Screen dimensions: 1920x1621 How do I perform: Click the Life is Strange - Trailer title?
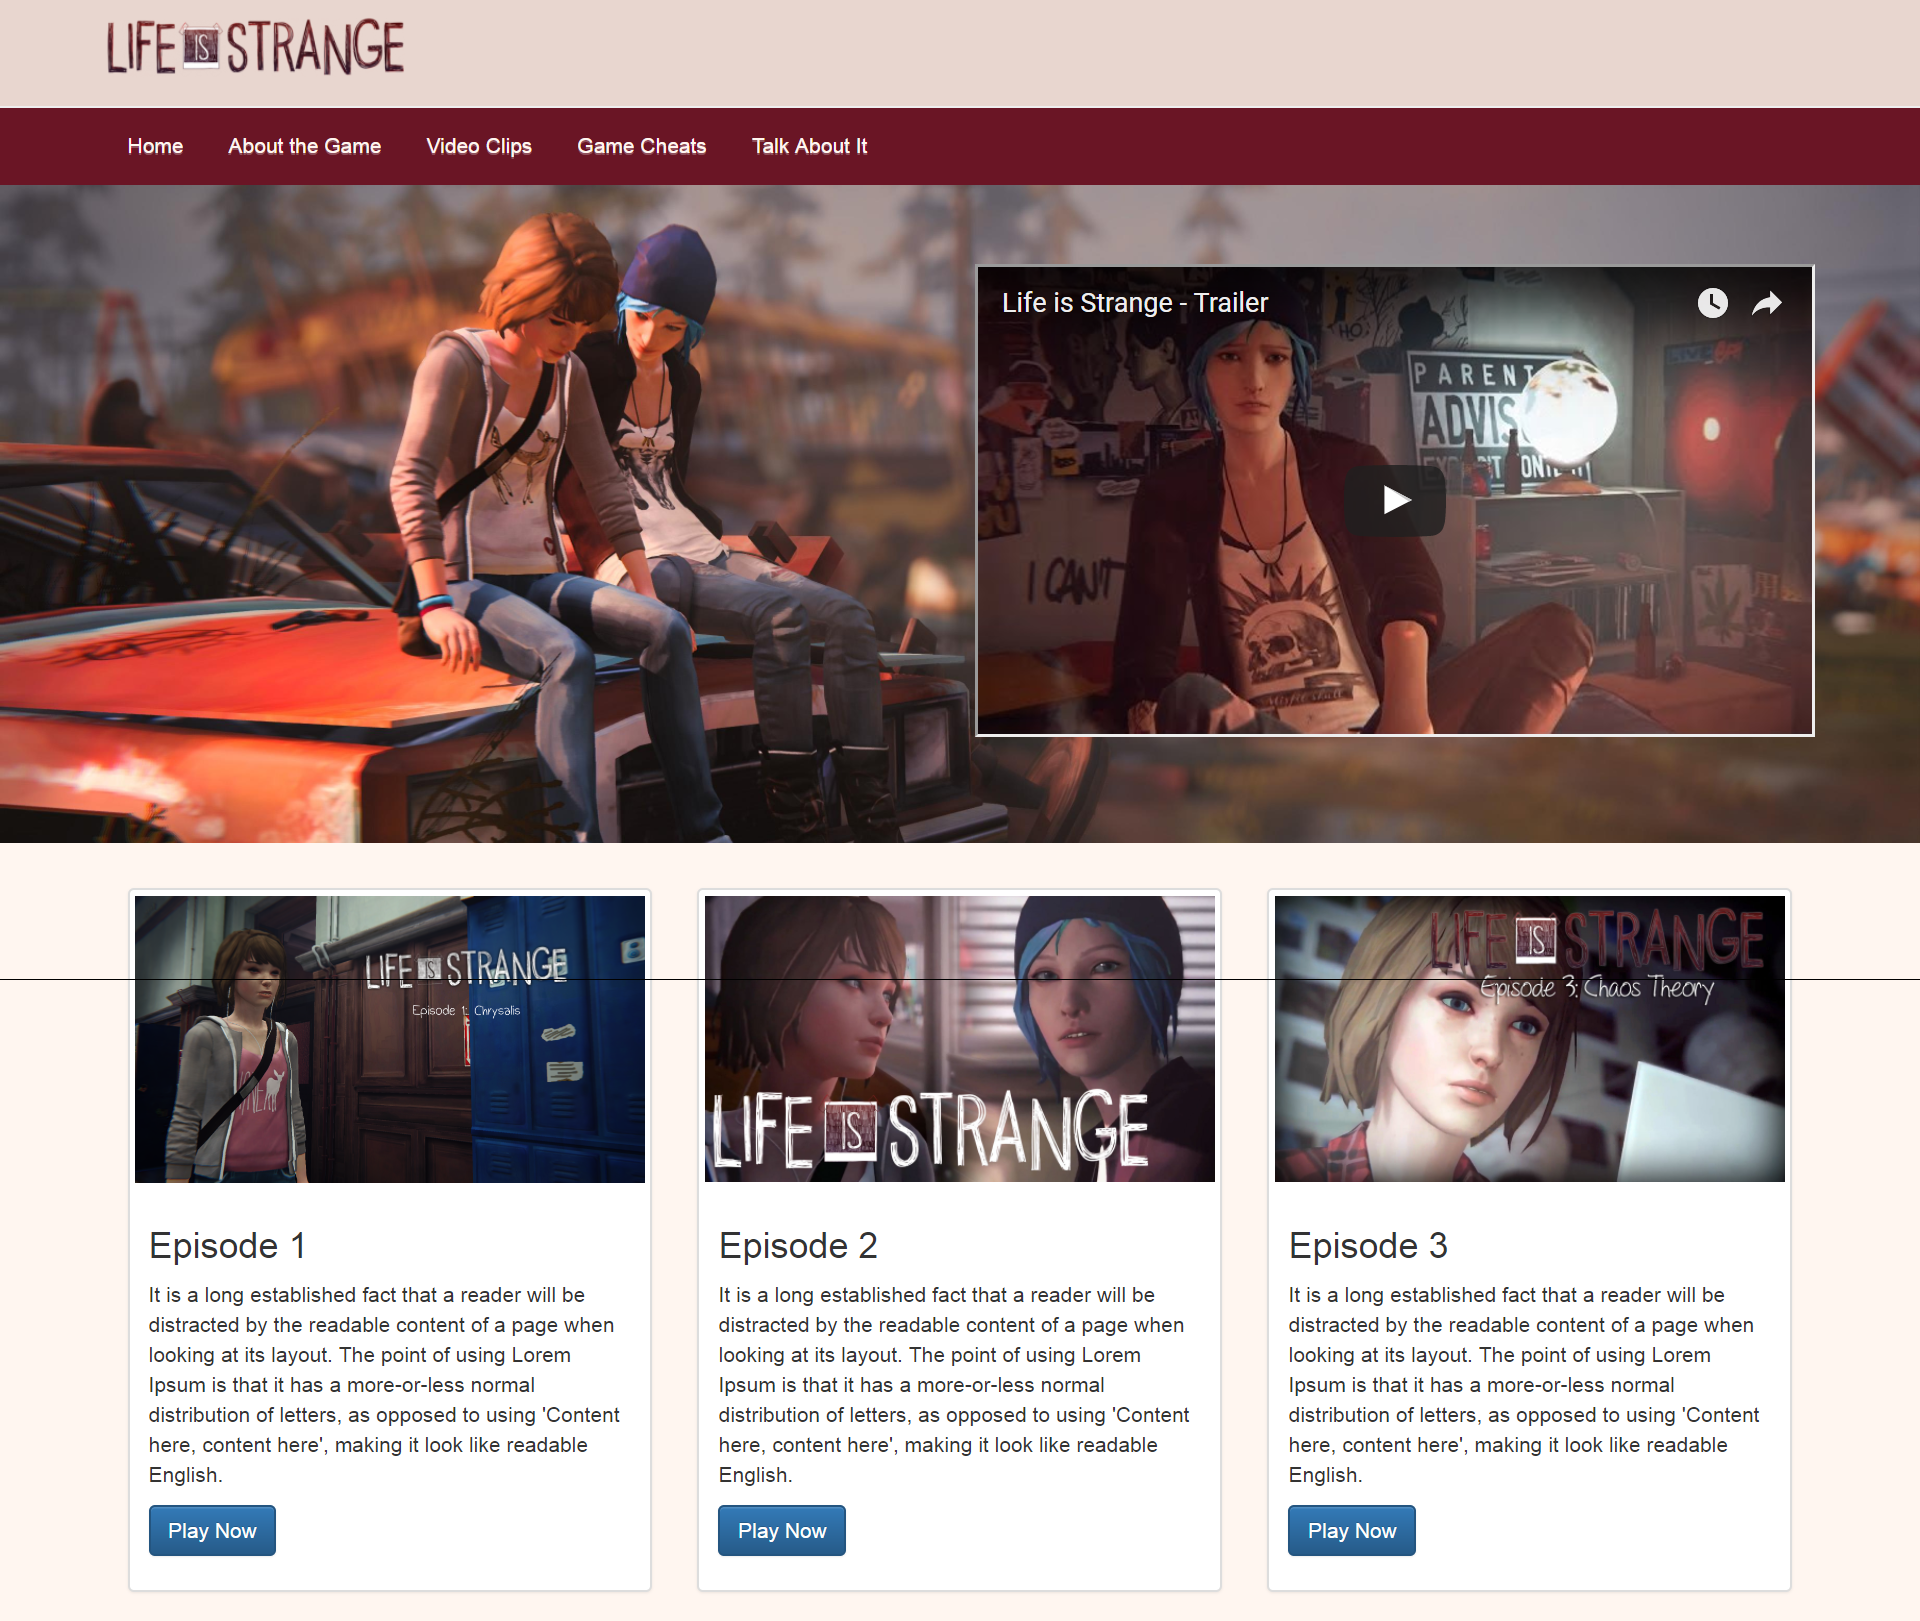tap(1133, 302)
